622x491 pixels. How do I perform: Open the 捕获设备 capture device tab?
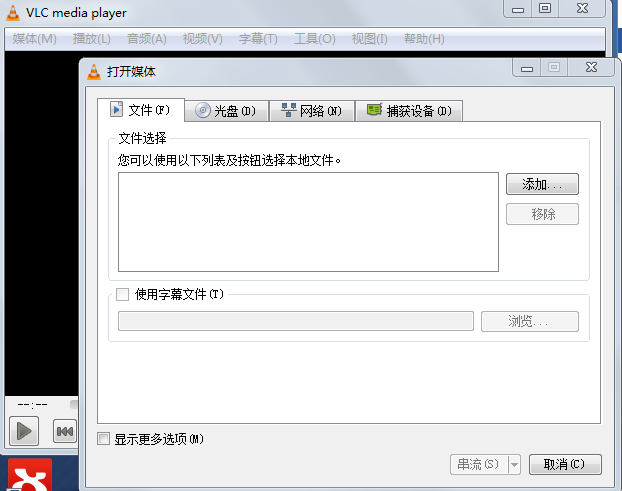tap(408, 111)
